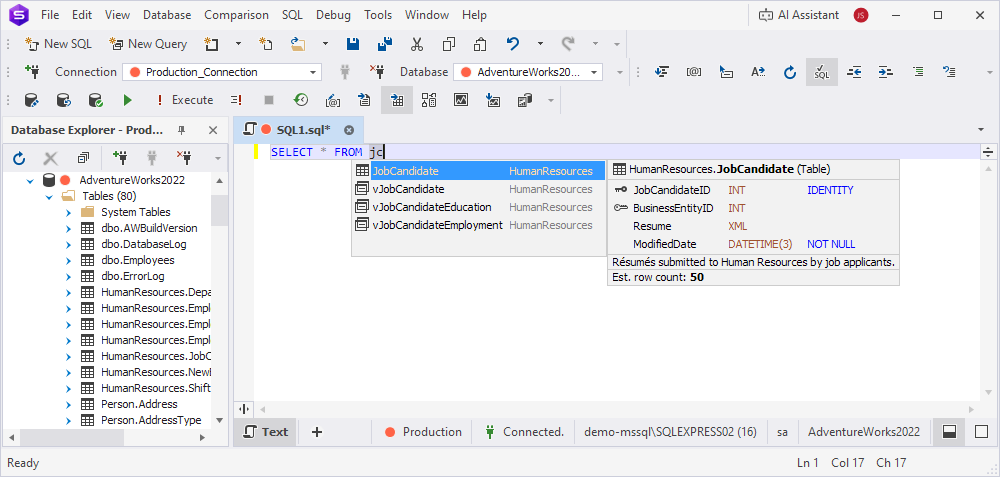Click New Connection plug icon in Database Explorer
This screenshot has height=477, width=1000.
(x=120, y=158)
